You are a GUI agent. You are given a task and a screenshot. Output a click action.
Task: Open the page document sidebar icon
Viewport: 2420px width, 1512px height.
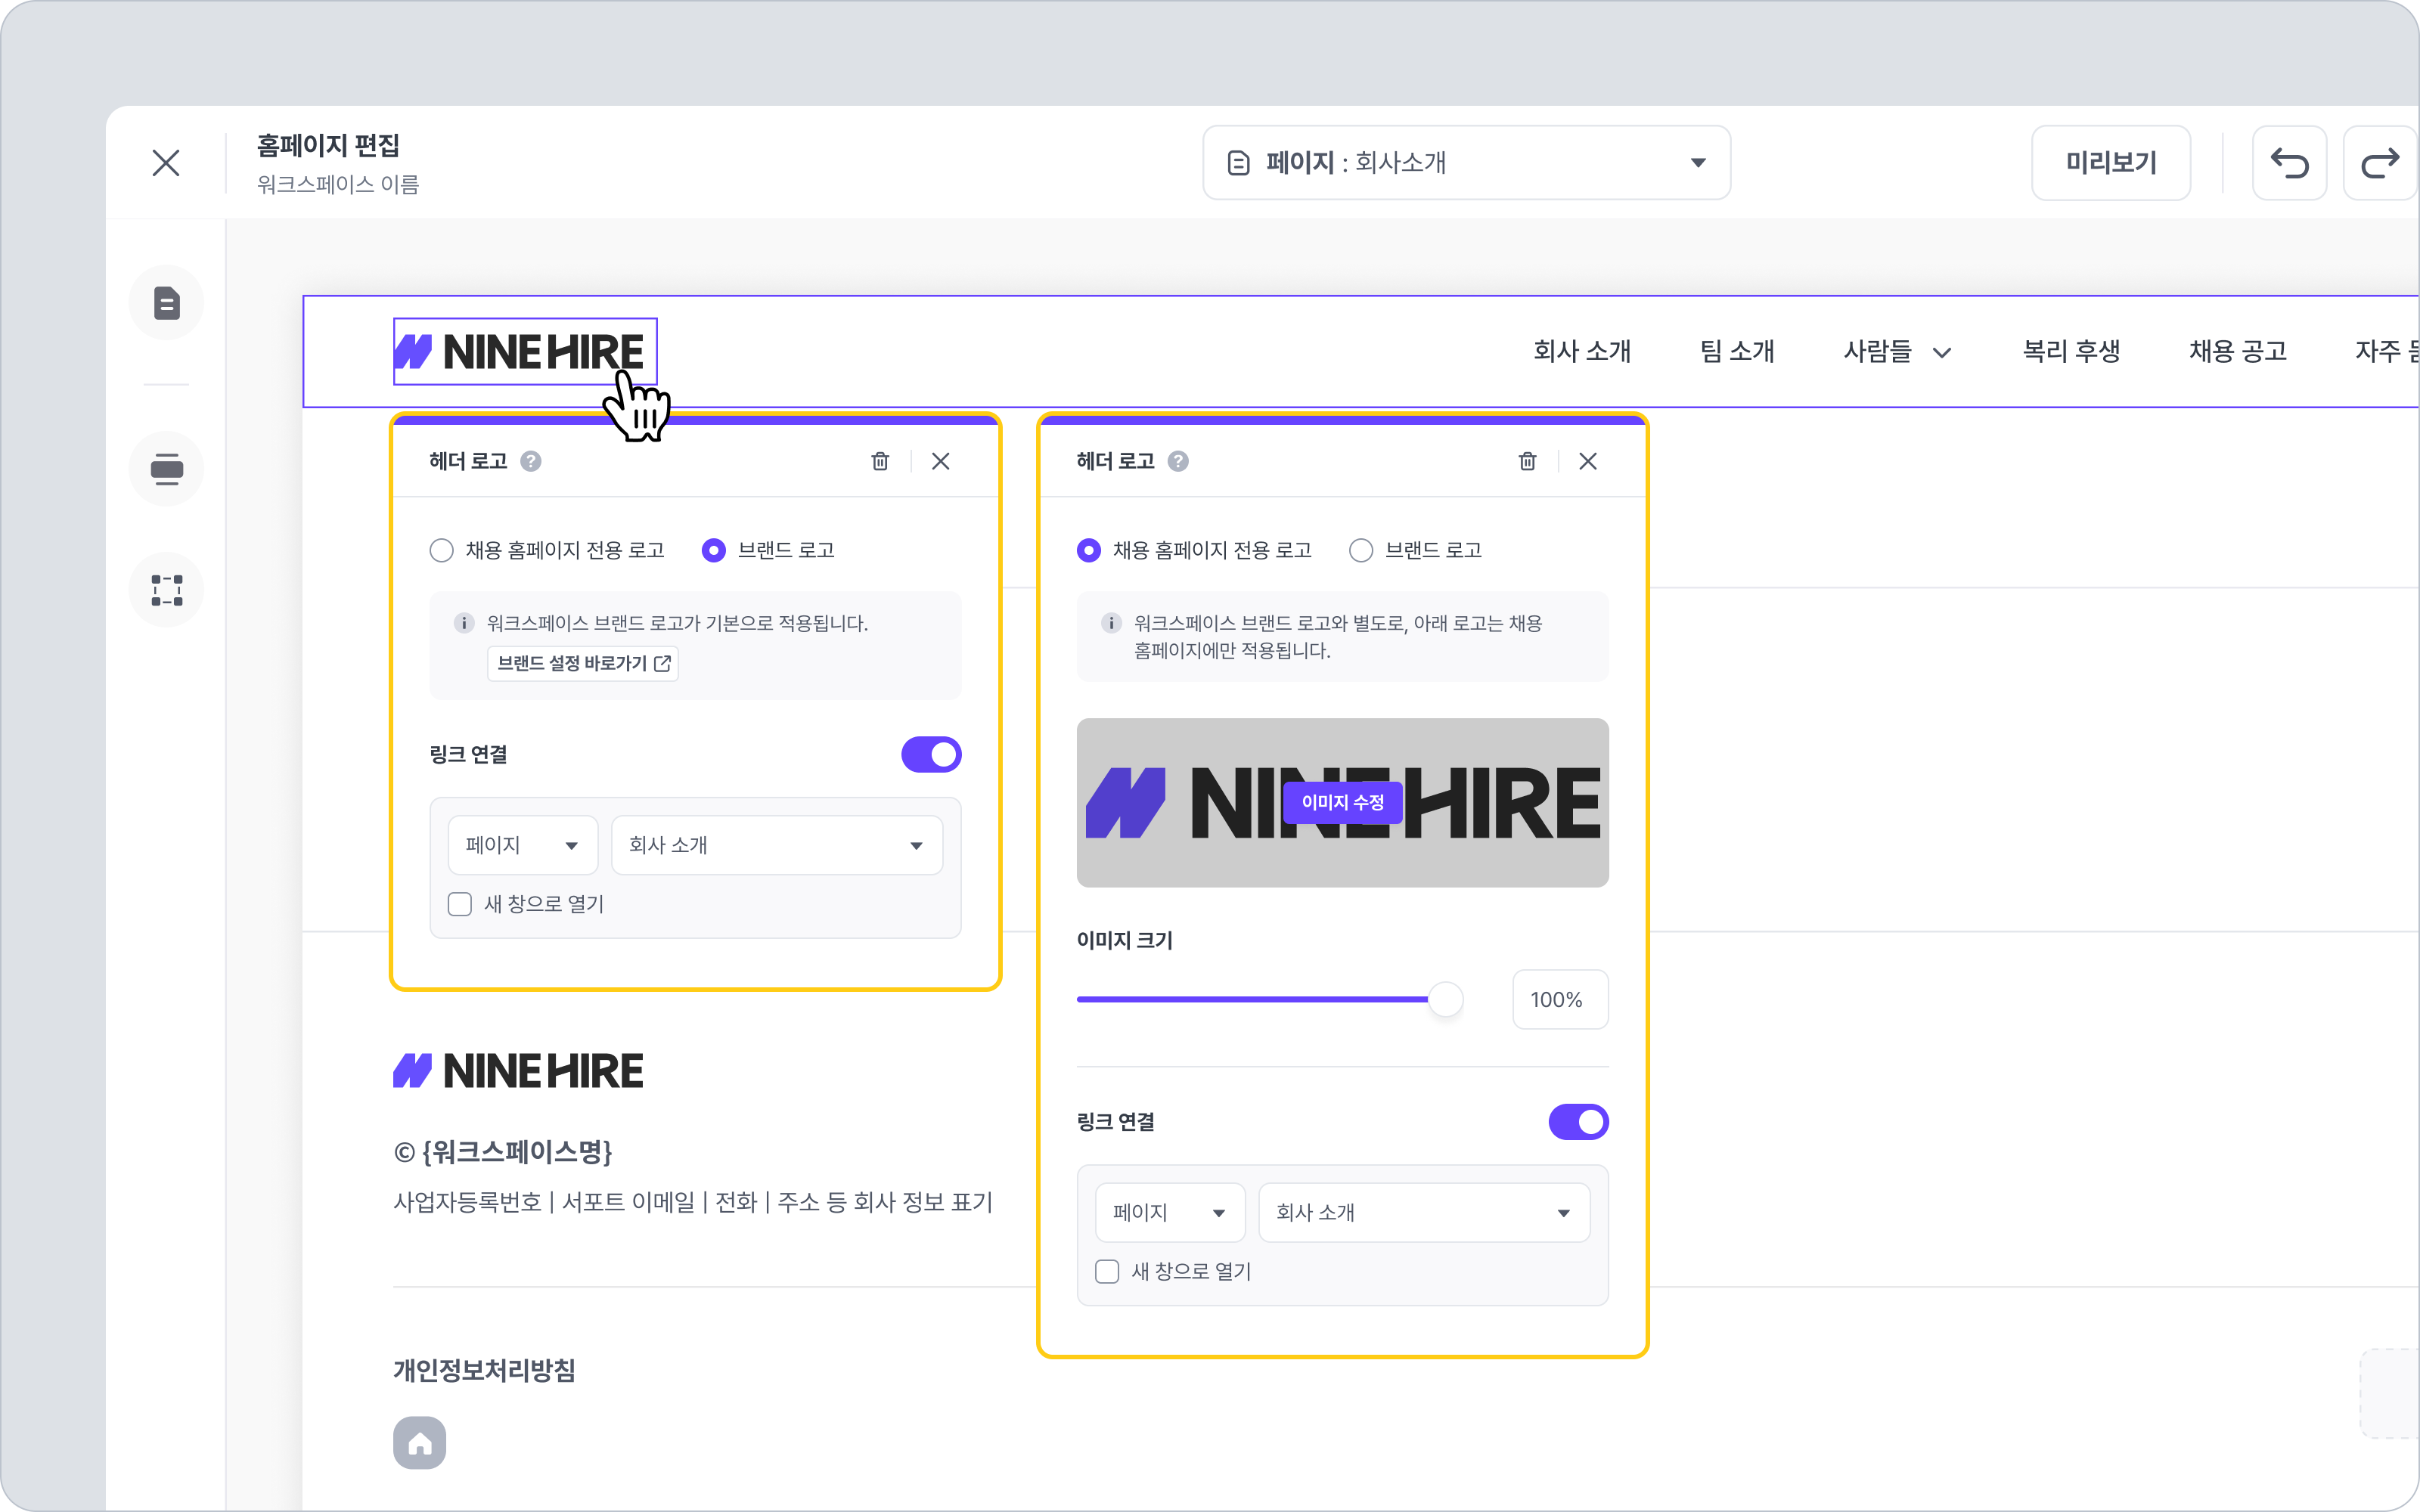click(167, 303)
